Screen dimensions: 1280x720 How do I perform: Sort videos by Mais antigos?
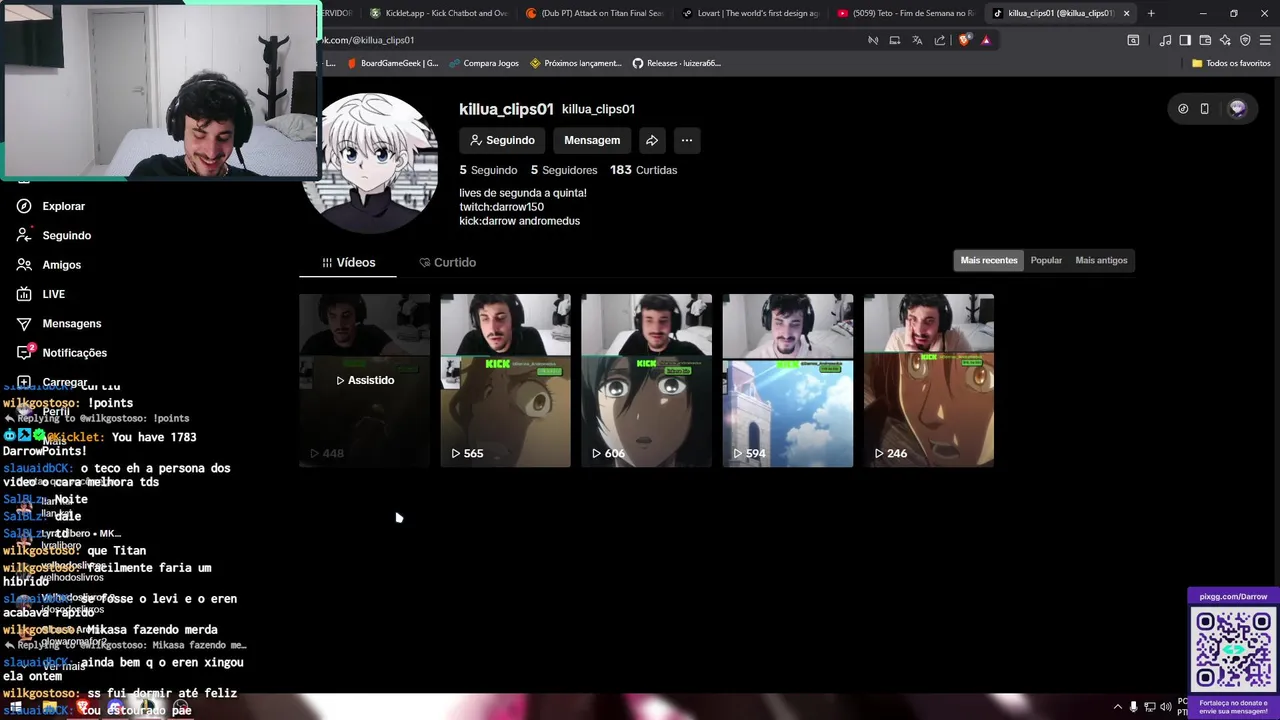pyautogui.click(x=1101, y=260)
